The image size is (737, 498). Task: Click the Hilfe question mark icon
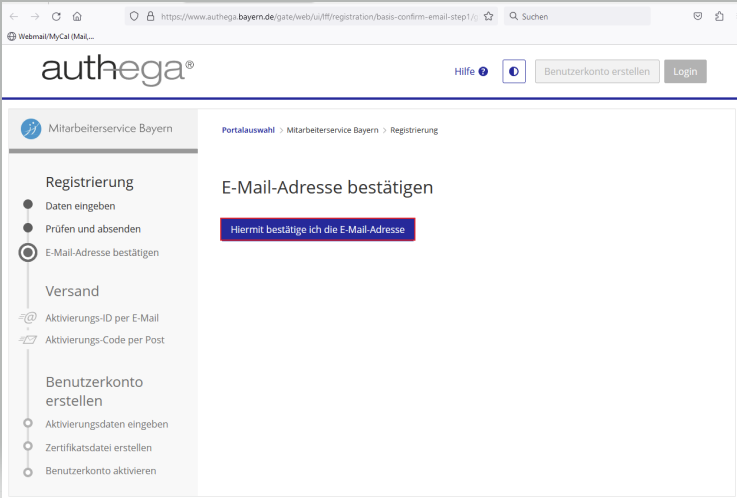pyautogui.click(x=483, y=72)
